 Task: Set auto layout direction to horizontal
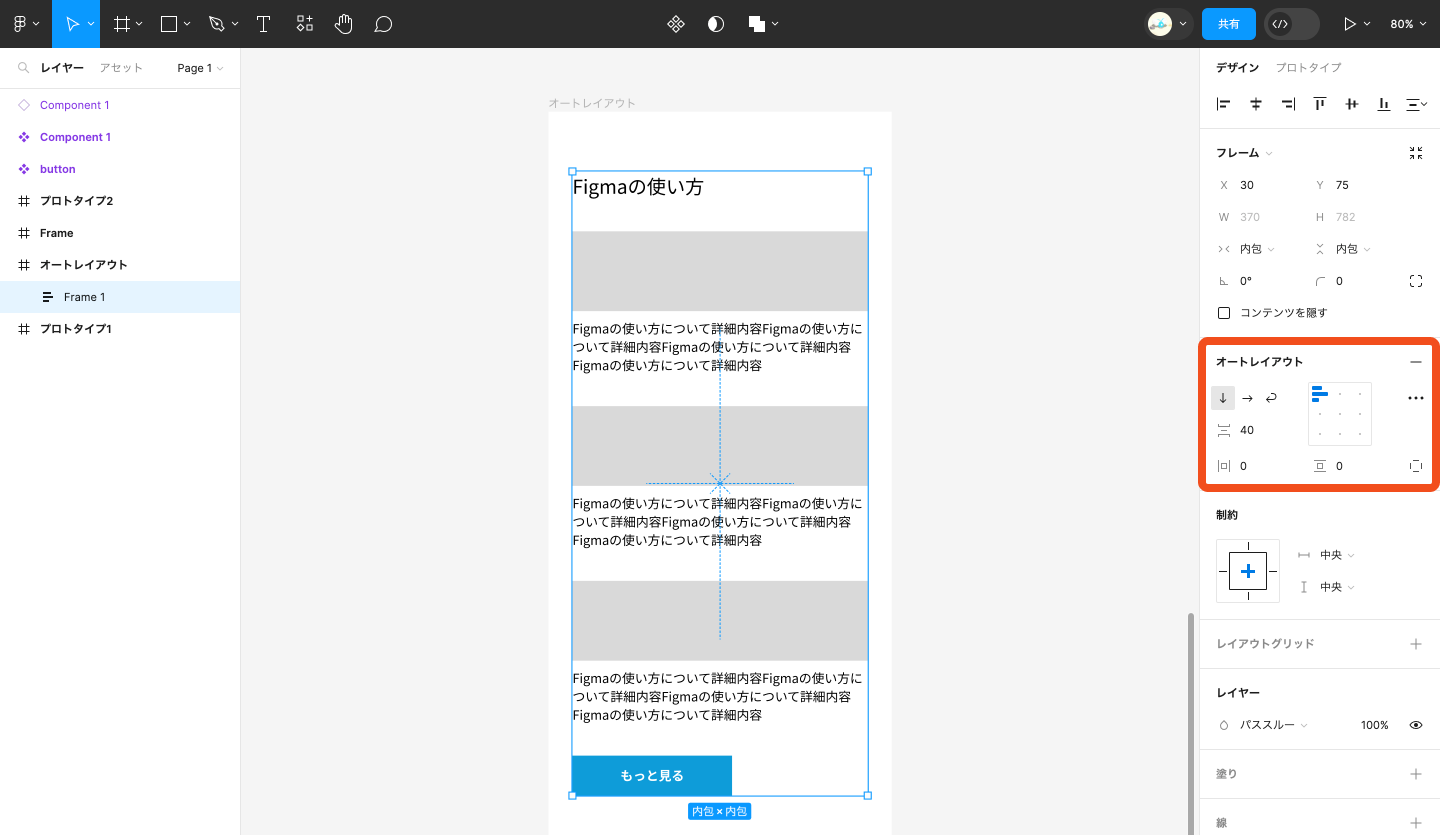[1247, 398]
